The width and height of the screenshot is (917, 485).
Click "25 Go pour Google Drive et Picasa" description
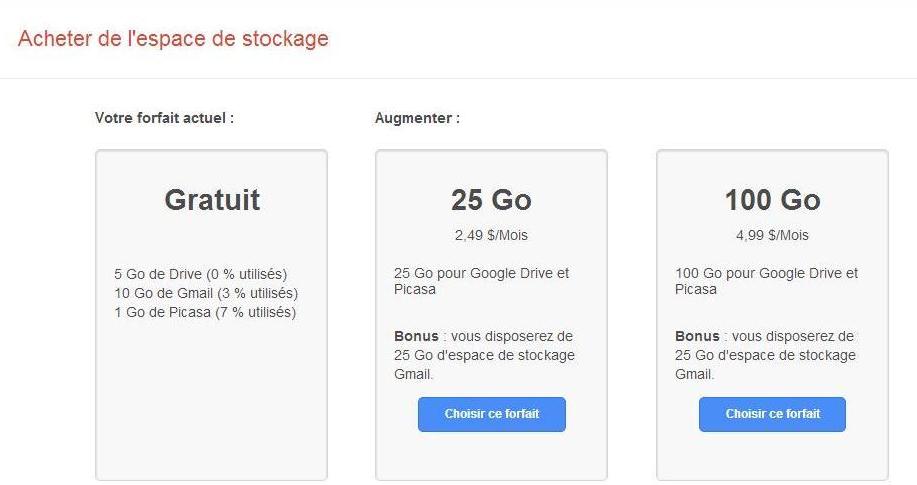(x=481, y=281)
